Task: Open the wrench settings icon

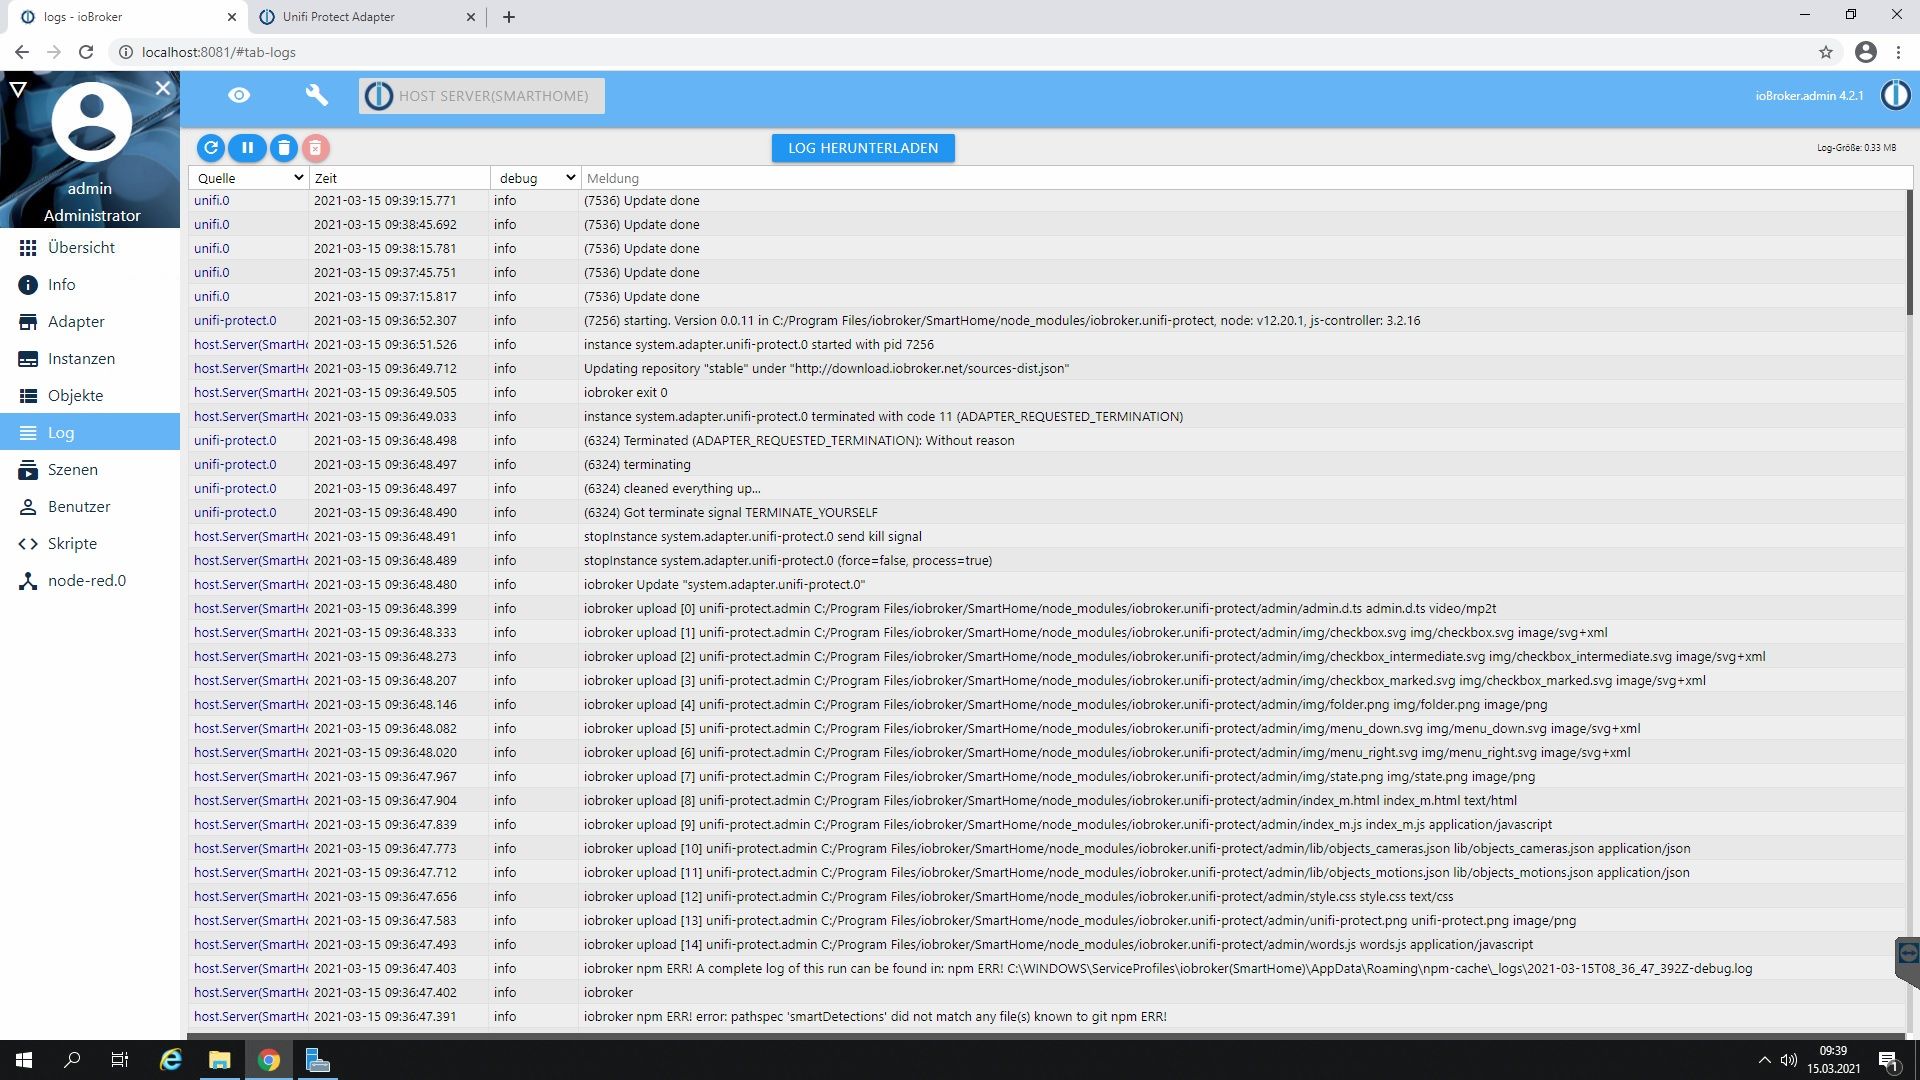Action: (x=316, y=95)
